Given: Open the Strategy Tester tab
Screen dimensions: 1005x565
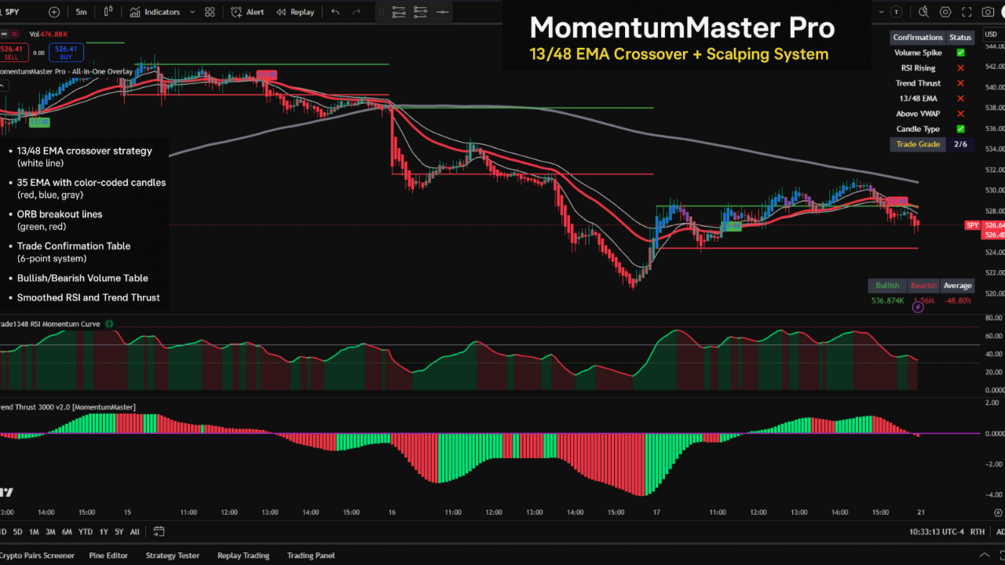Looking at the screenshot, I should (172, 555).
